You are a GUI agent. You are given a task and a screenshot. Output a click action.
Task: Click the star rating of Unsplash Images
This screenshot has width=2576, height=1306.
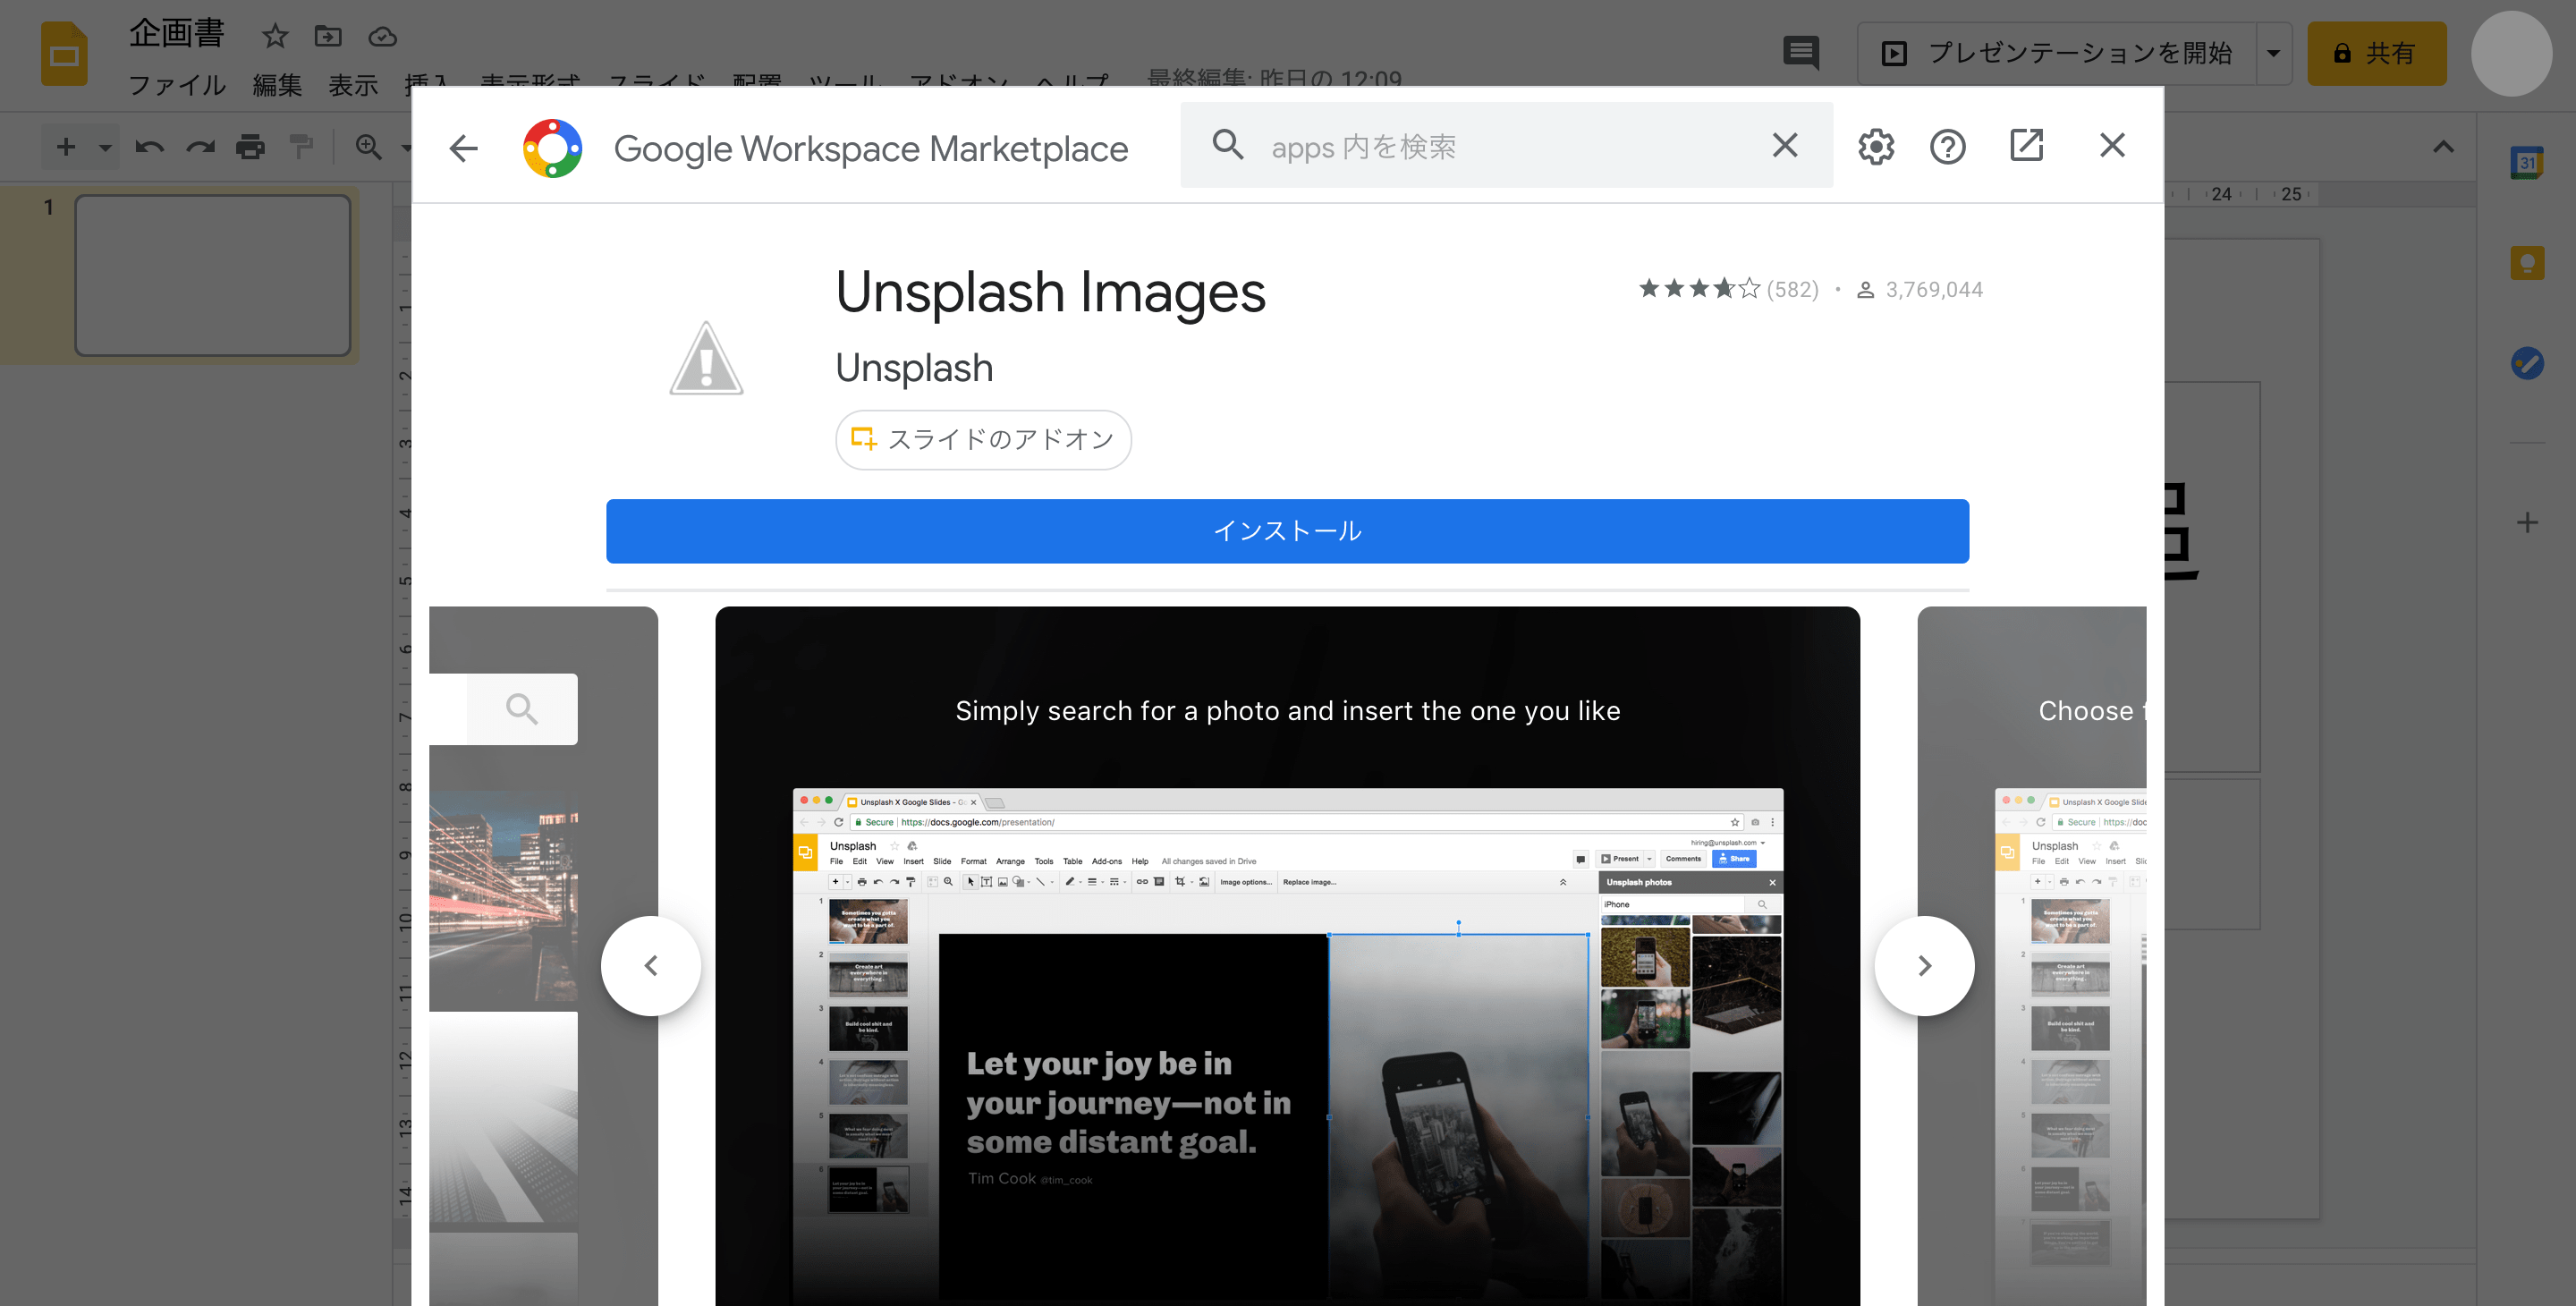point(1698,289)
